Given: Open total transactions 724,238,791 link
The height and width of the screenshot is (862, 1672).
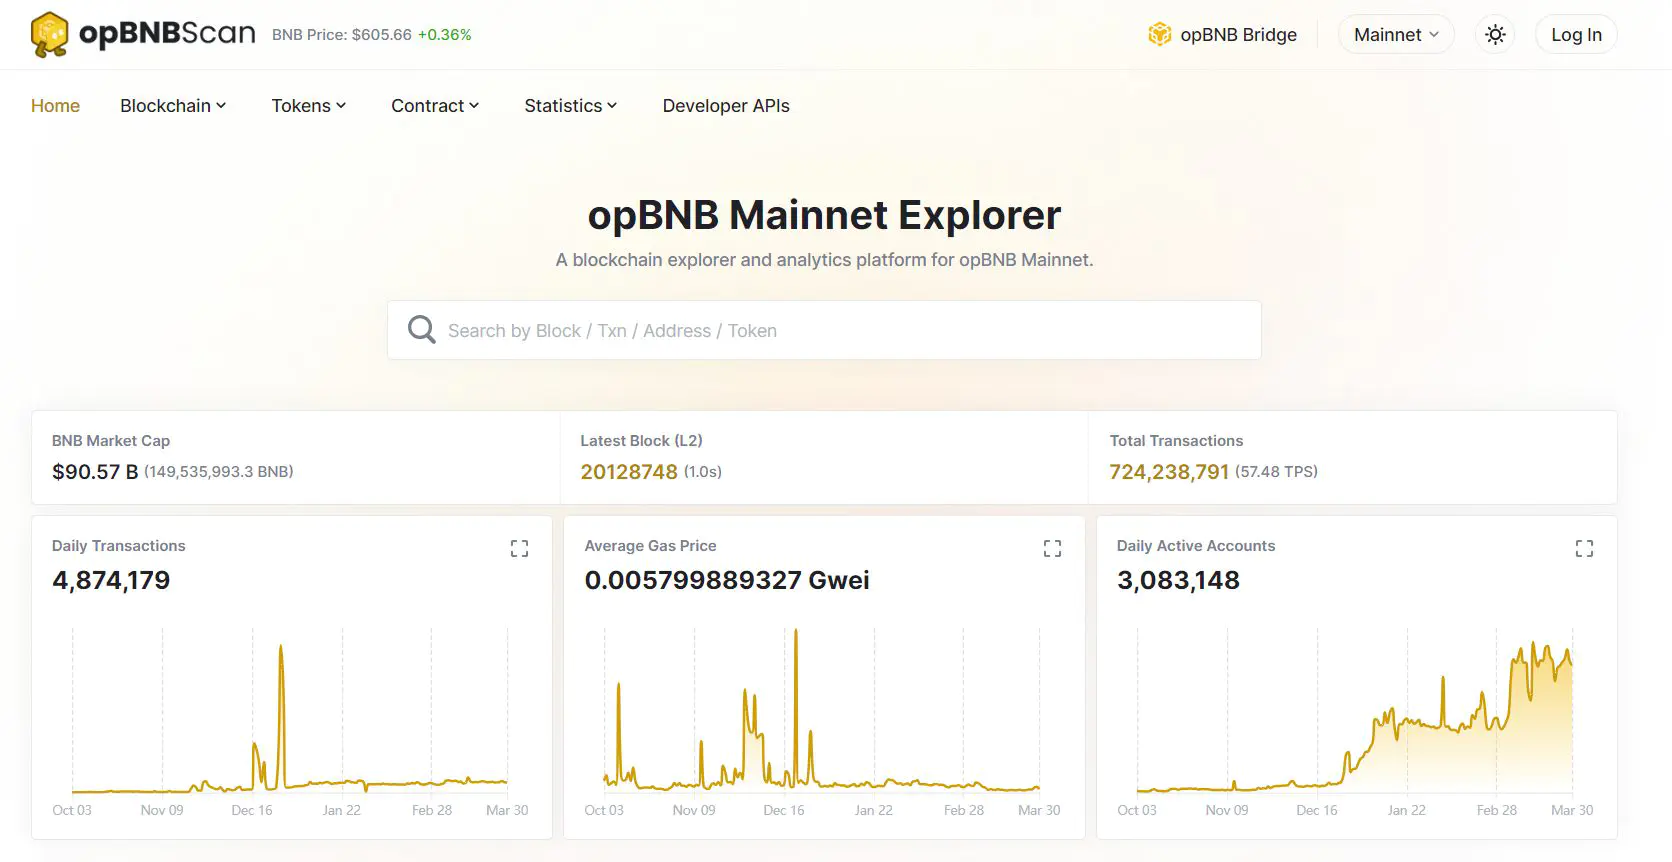Looking at the screenshot, I should 1169,472.
